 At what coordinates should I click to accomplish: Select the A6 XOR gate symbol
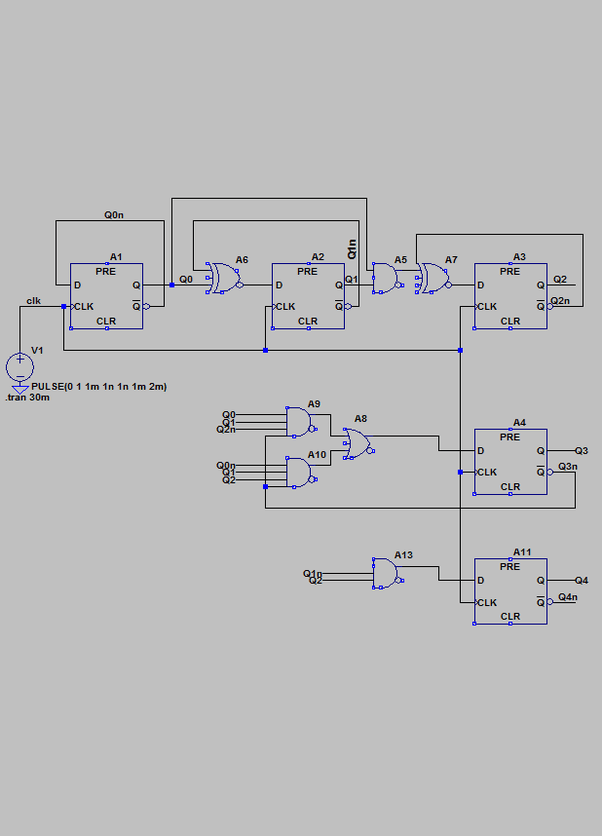(x=224, y=278)
